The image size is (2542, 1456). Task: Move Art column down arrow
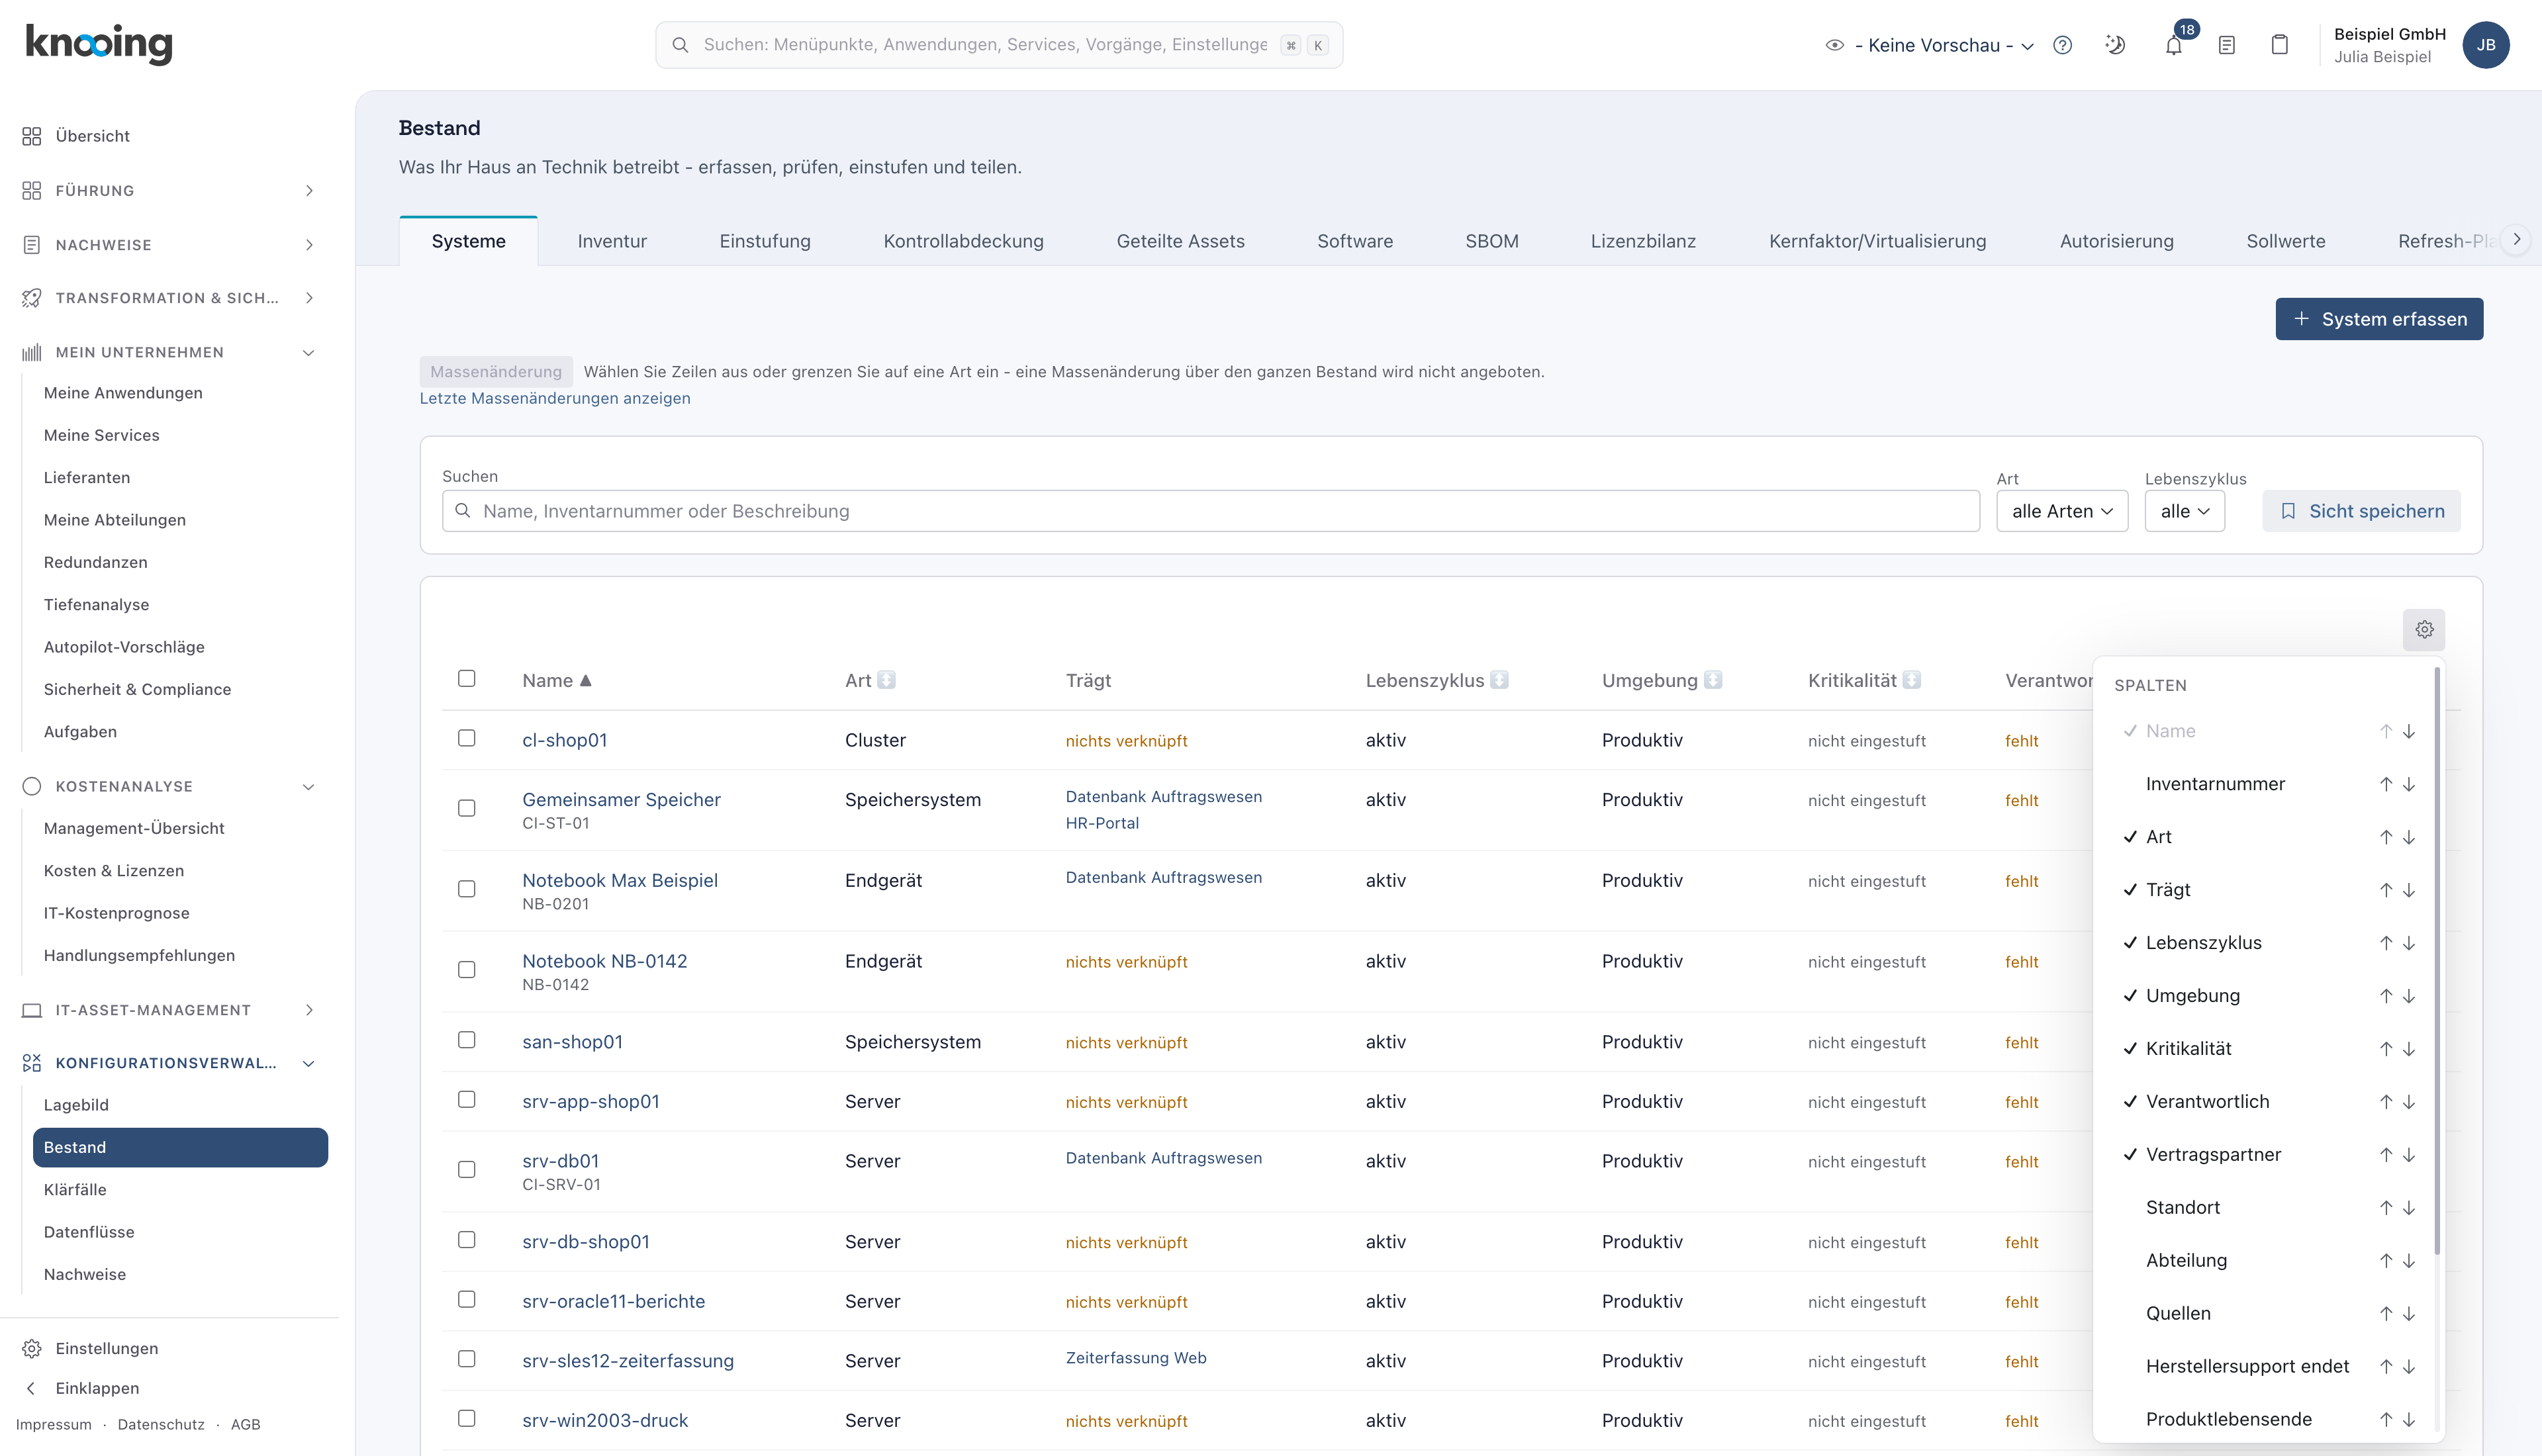2409,837
